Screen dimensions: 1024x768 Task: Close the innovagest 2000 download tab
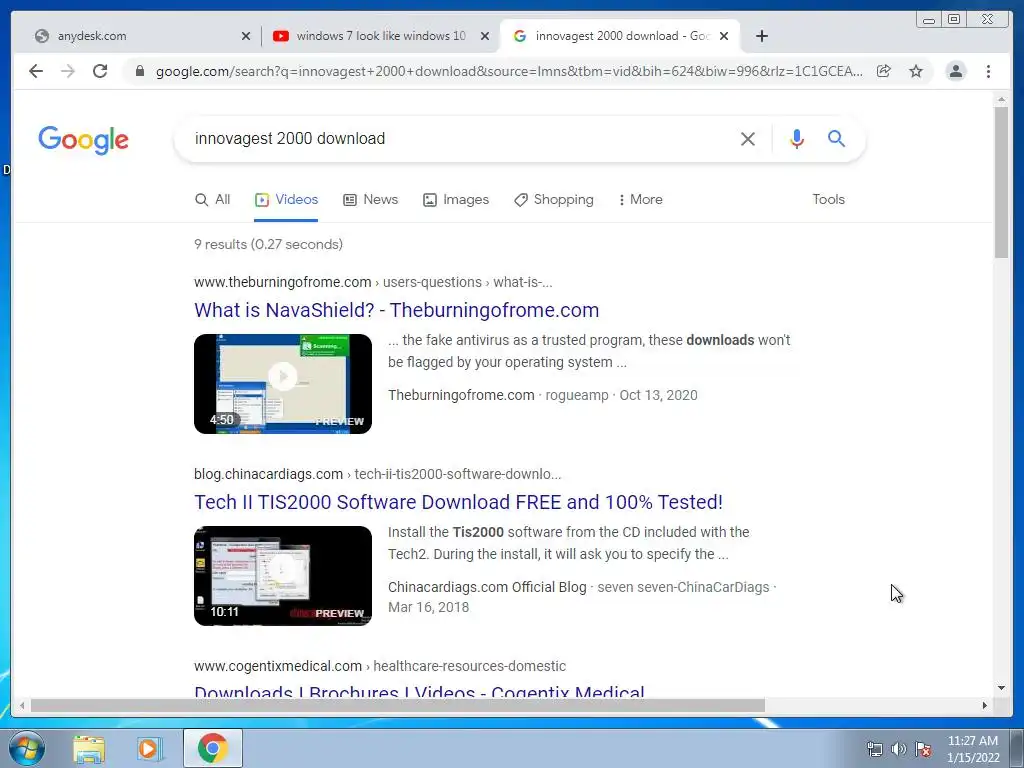(724, 36)
